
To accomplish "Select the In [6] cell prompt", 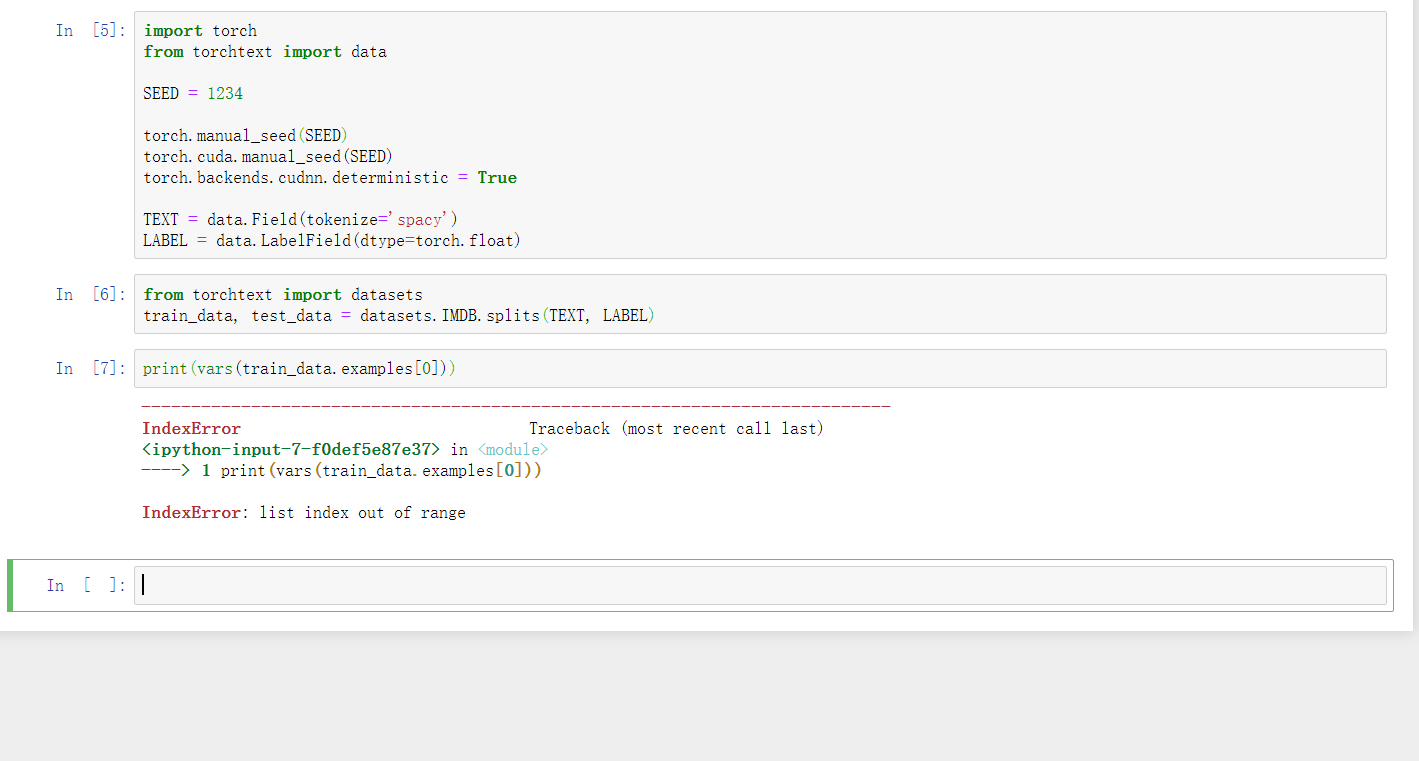I will coord(90,294).
